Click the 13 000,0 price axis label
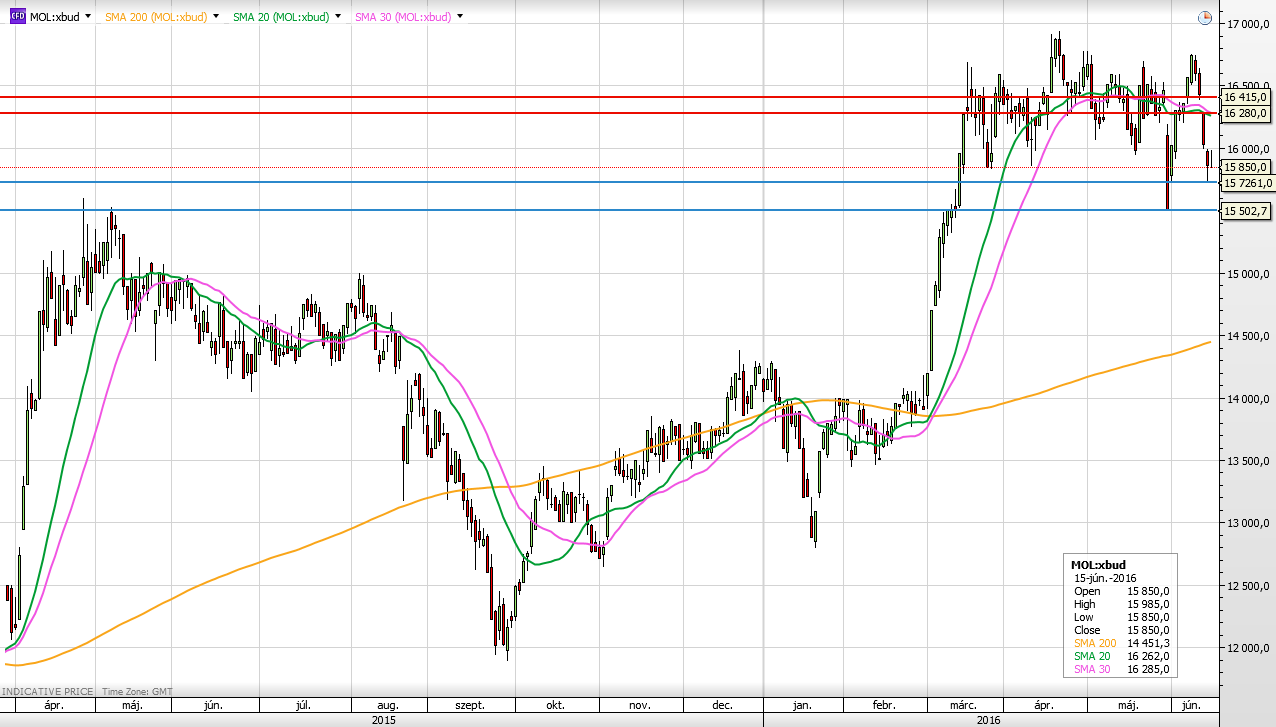Image resolution: width=1276 pixels, height=727 pixels. 1247,523
